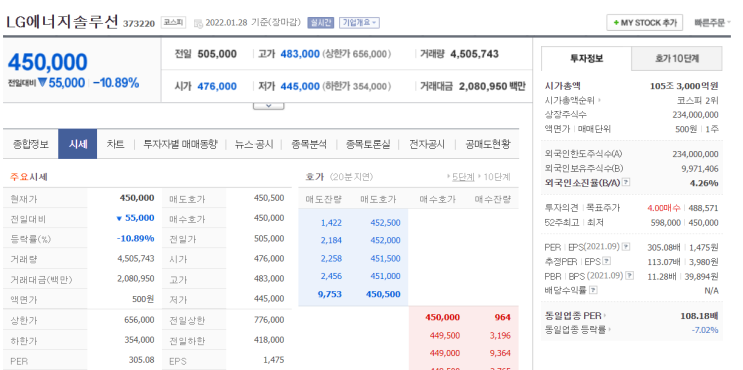Click the 시가총액 105조 3,000억원 value
743x370 pixels.
(684, 86)
